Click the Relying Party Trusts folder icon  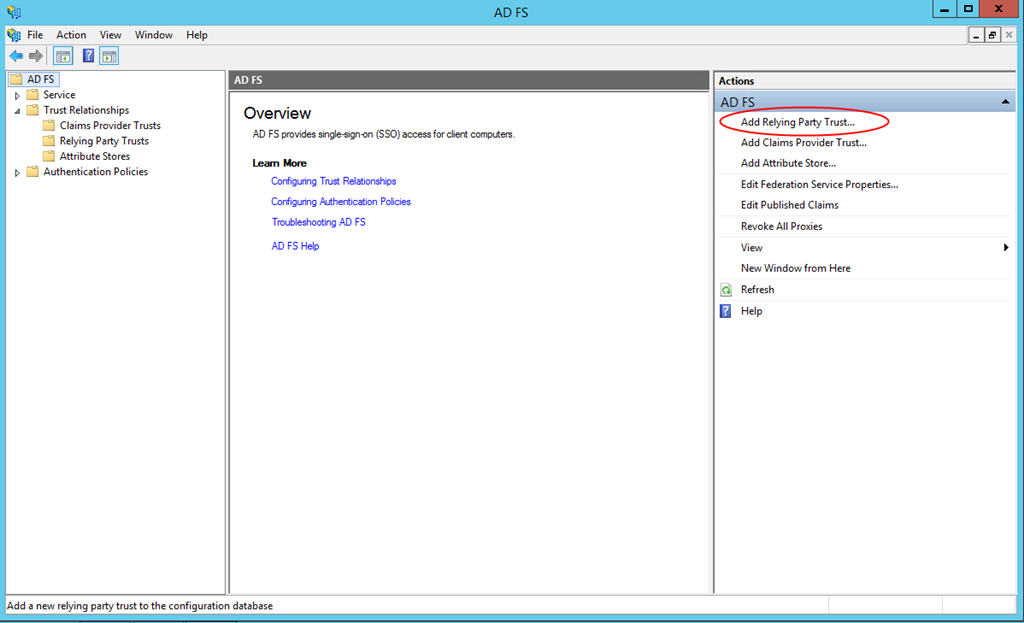(49, 140)
